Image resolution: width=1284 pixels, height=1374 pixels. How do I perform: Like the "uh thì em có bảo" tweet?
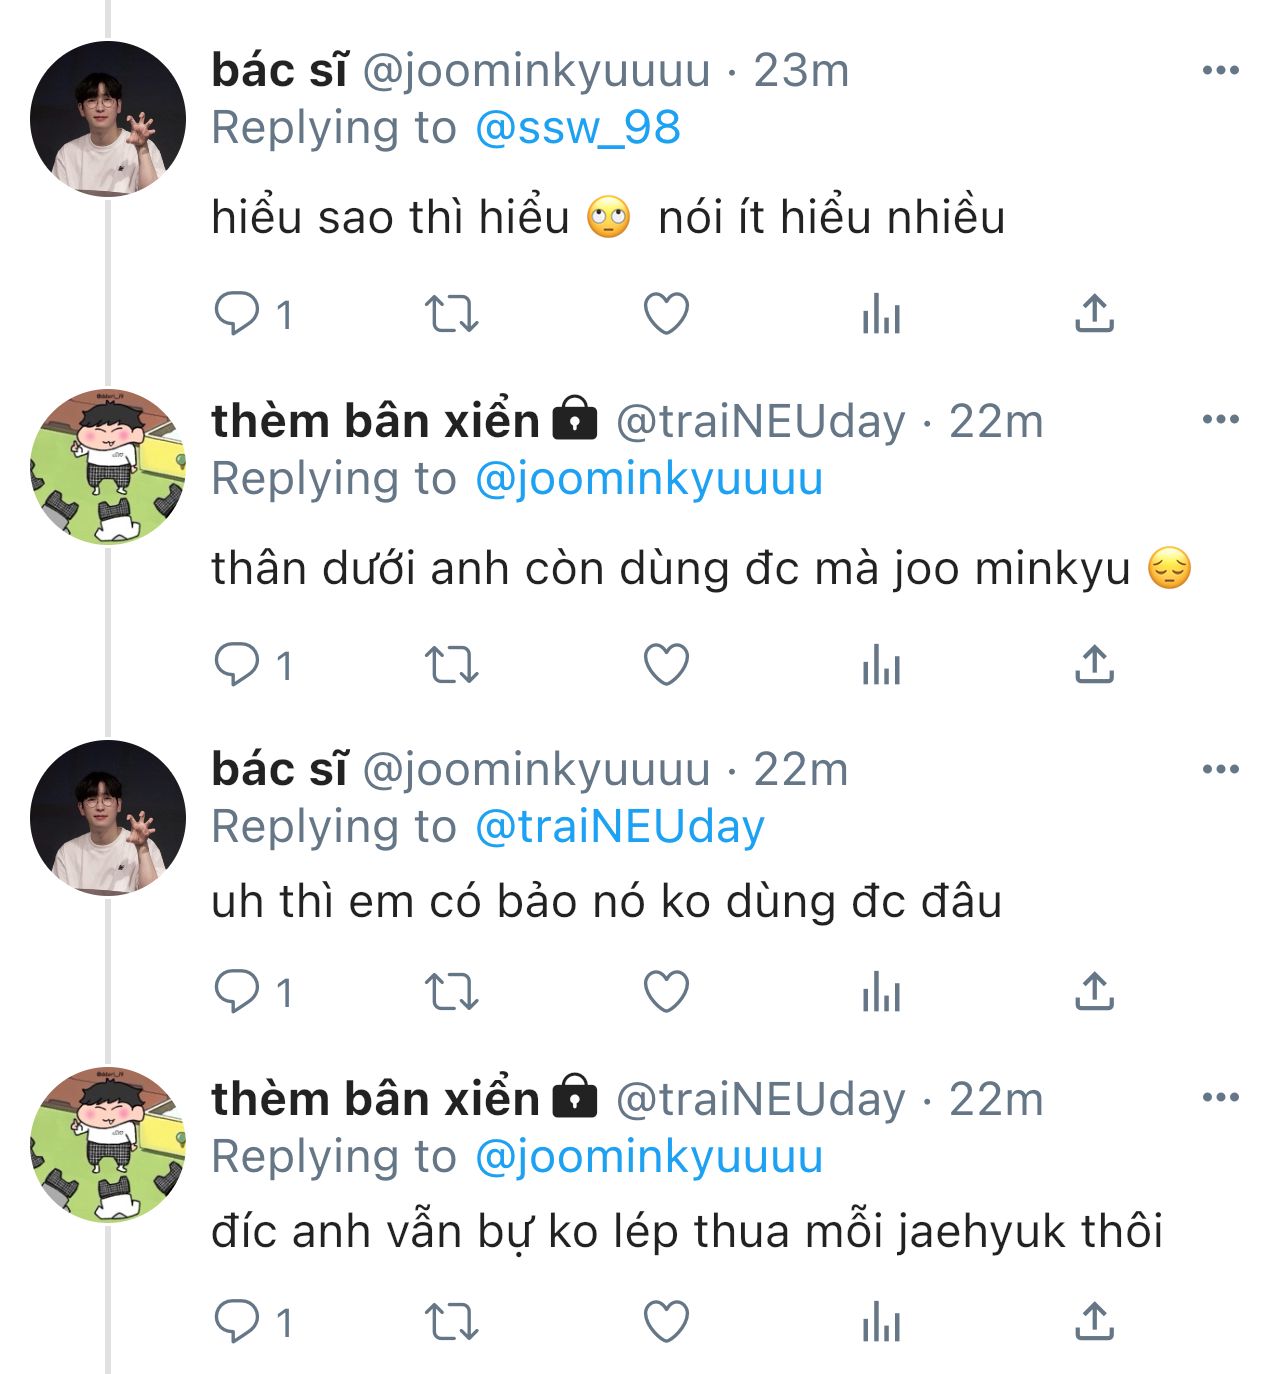(x=666, y=992)
